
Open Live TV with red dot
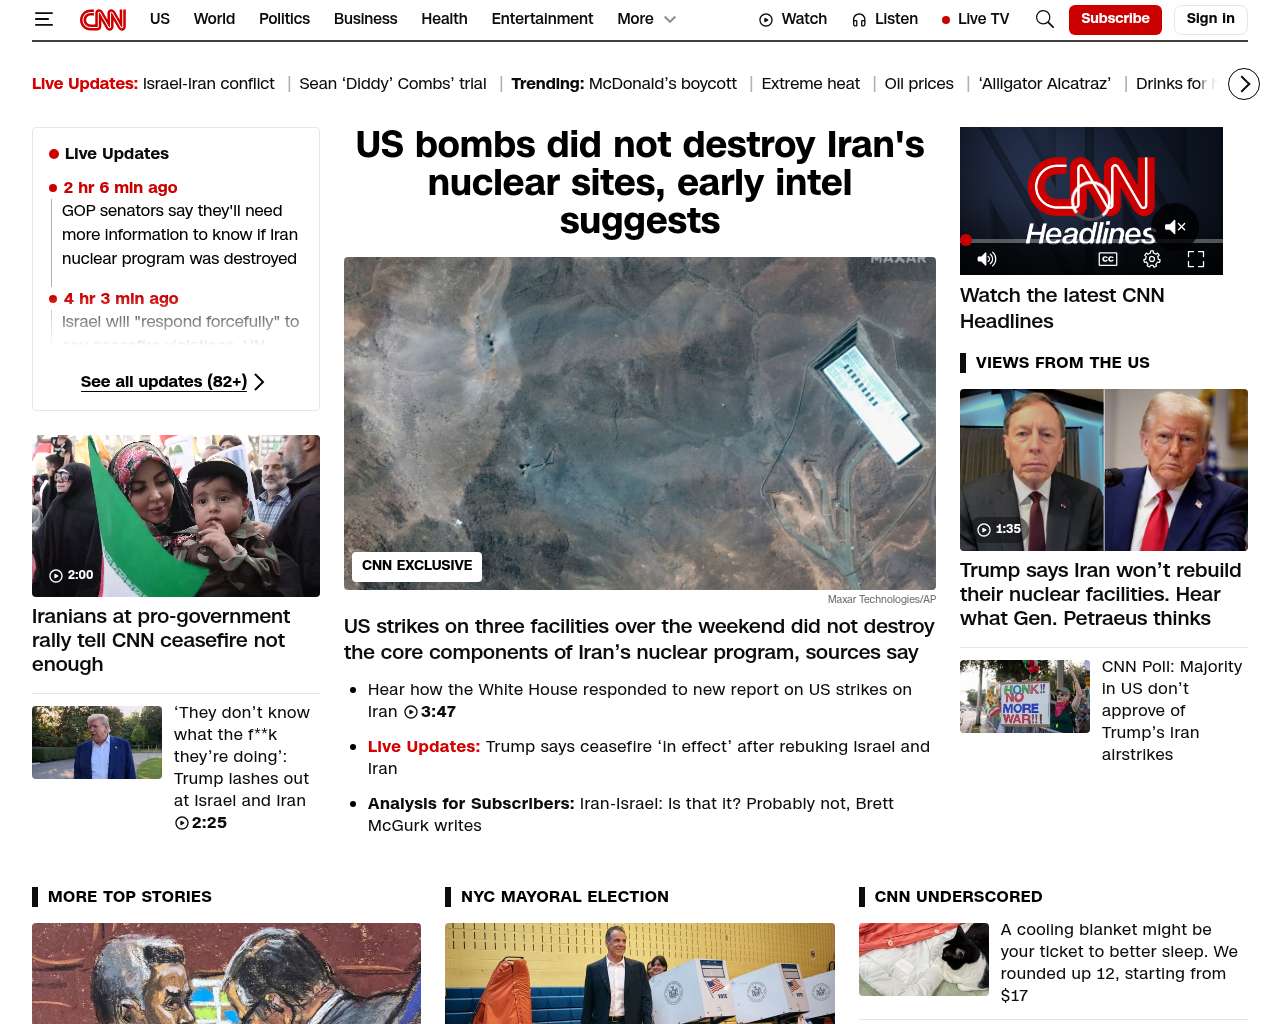(x=975, y=19)
